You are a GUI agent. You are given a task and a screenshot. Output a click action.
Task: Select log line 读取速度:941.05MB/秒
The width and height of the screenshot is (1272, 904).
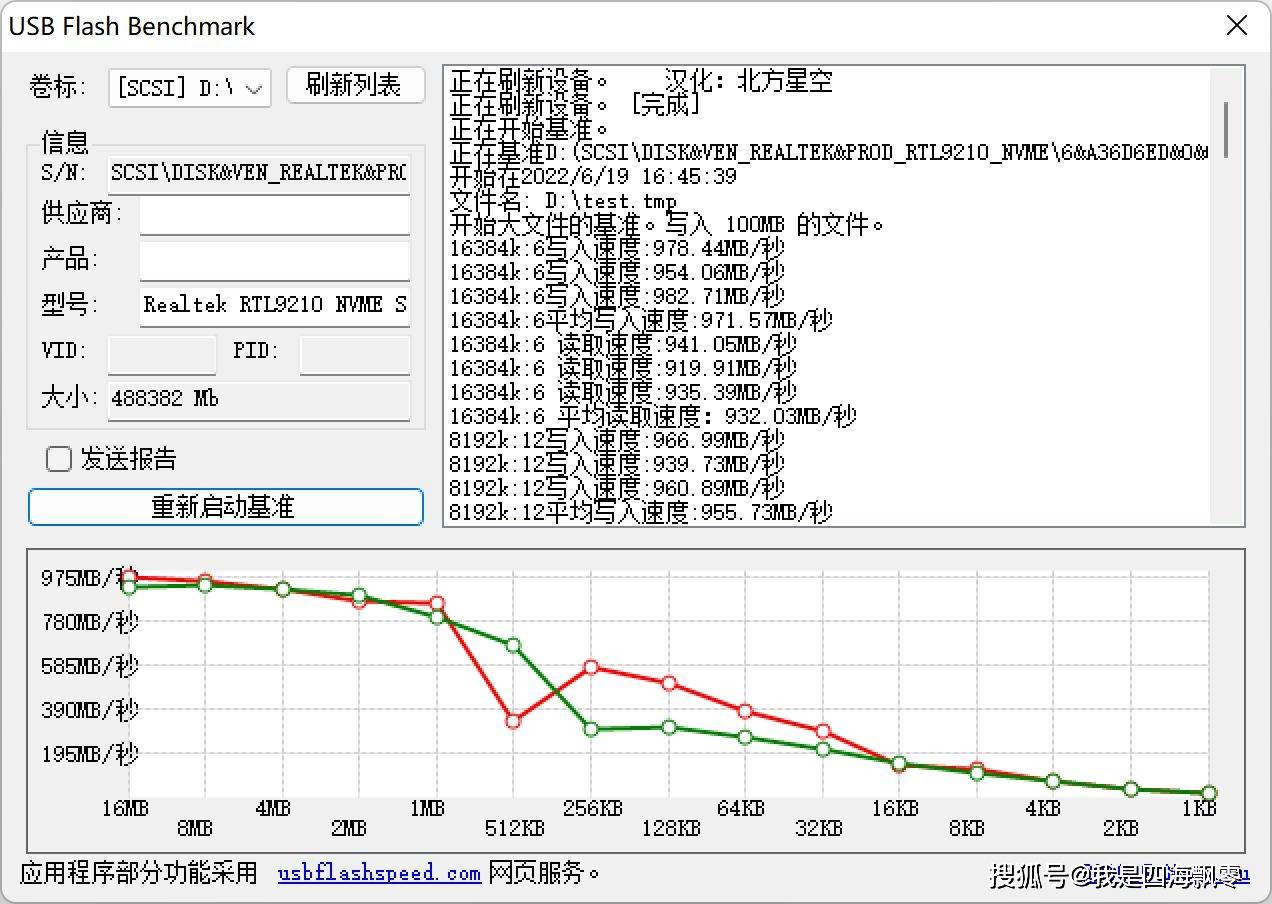pos(623,344)
